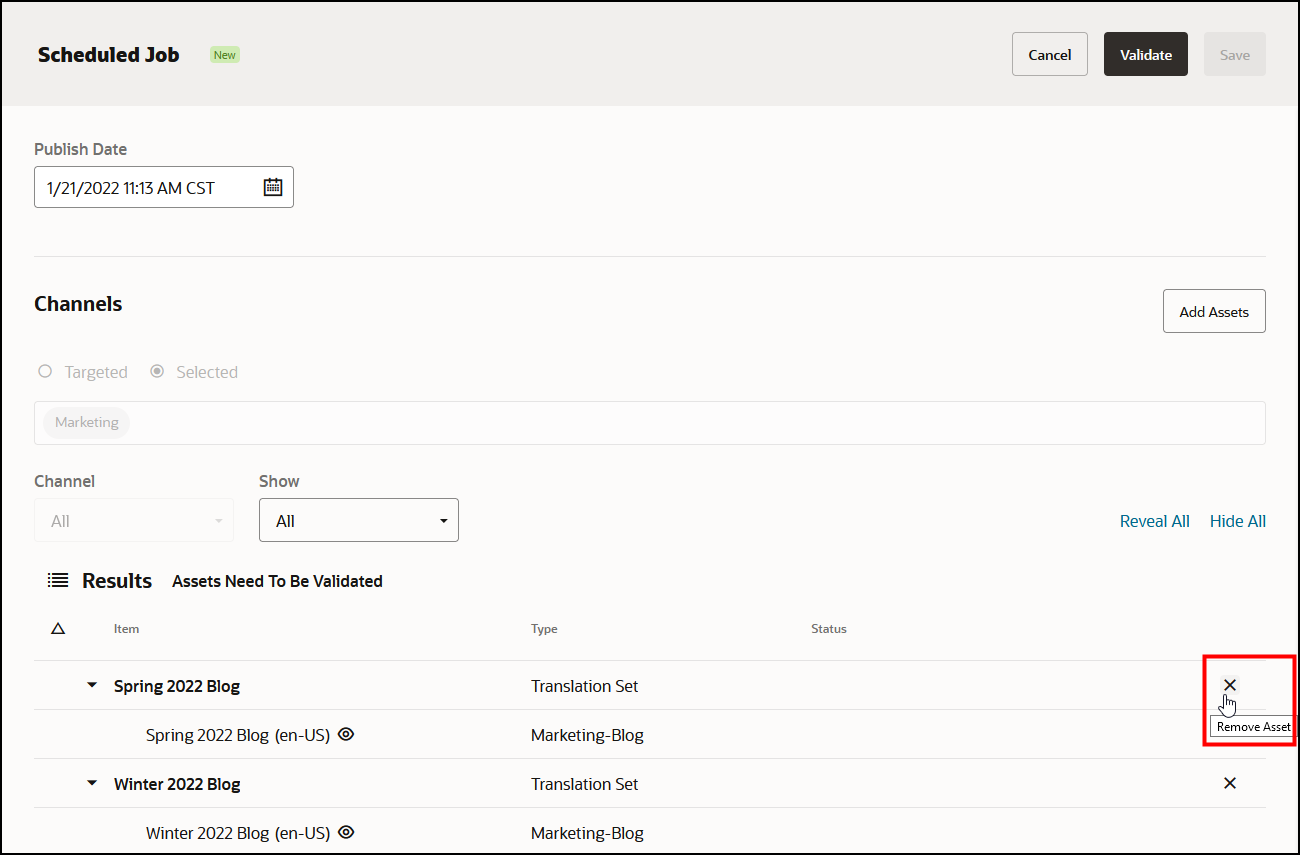Click the Results list icon

[x=58, y=580]
